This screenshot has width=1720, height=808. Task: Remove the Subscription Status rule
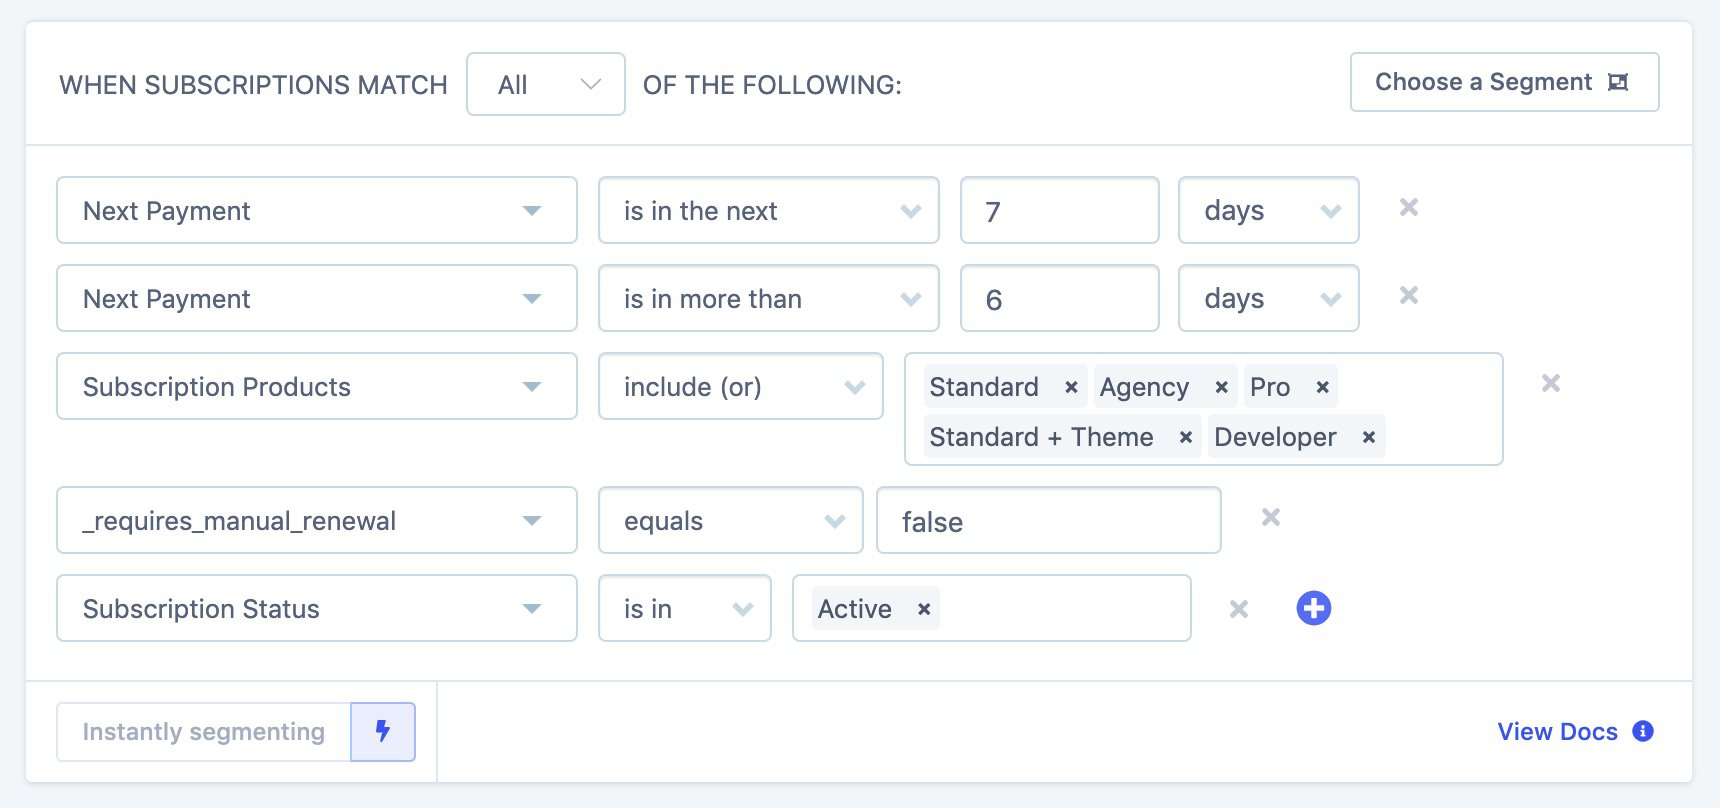click(1239, 609)
